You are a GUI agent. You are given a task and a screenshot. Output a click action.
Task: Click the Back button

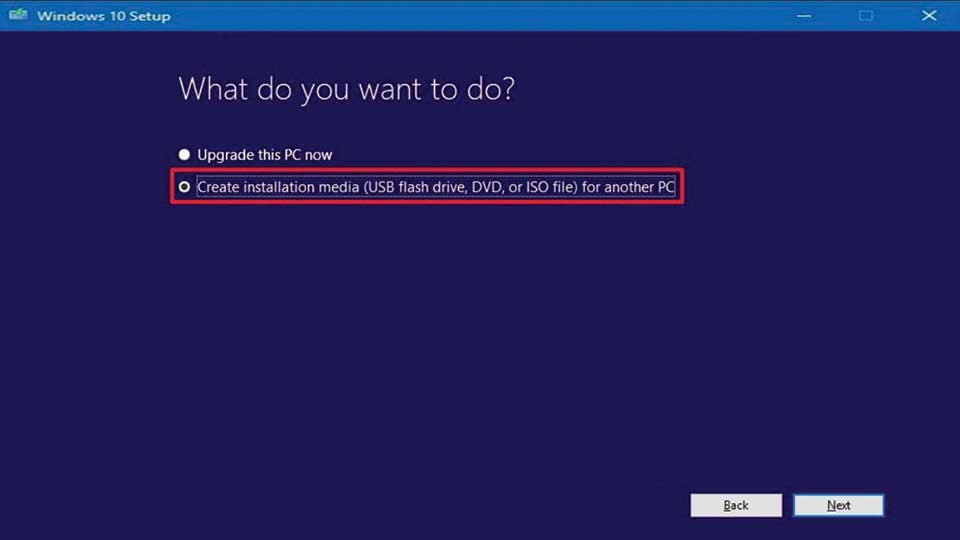pyautogui.click(x=736, y=505)
